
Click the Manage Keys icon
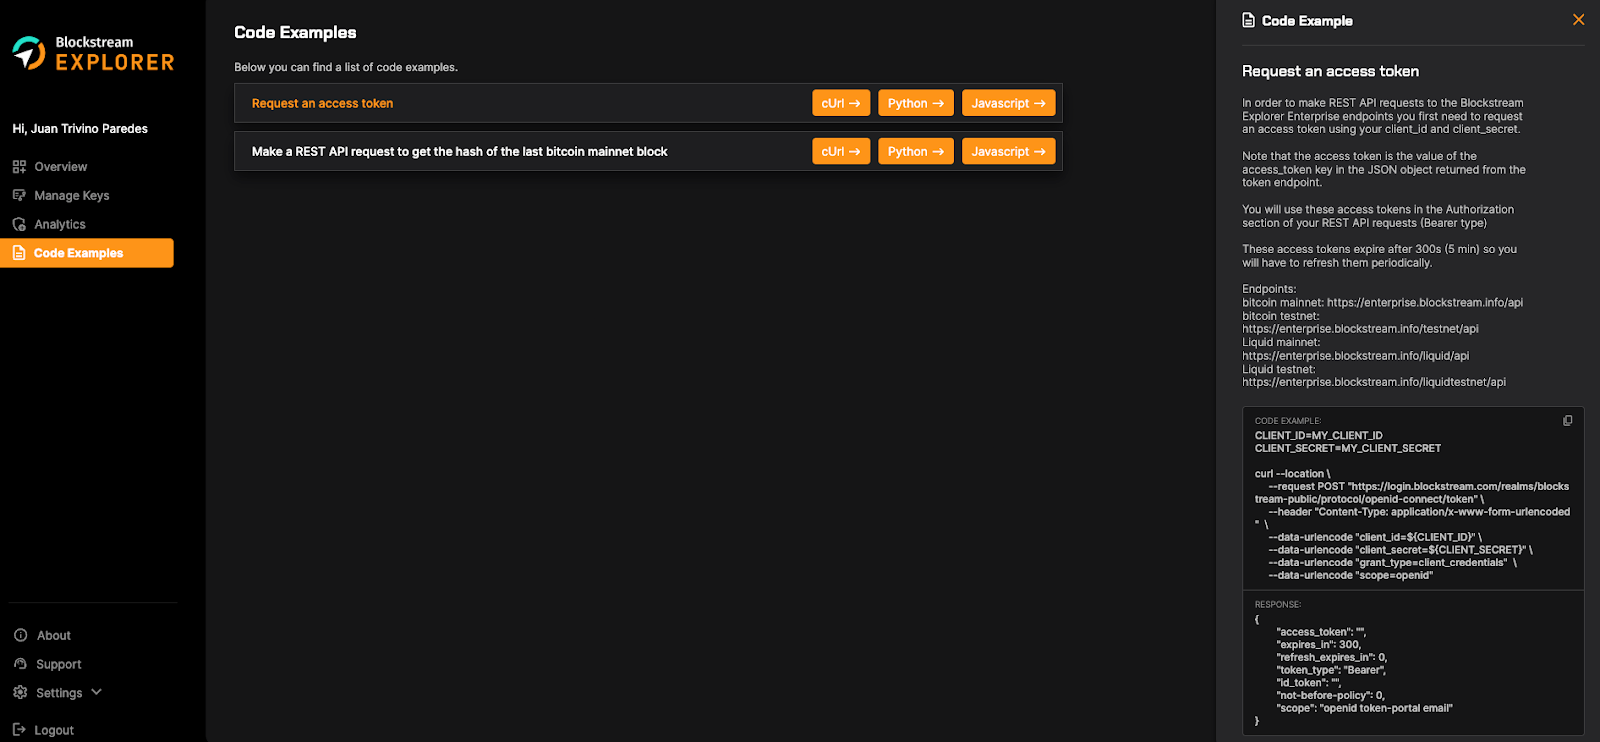(x=19, y=195)
